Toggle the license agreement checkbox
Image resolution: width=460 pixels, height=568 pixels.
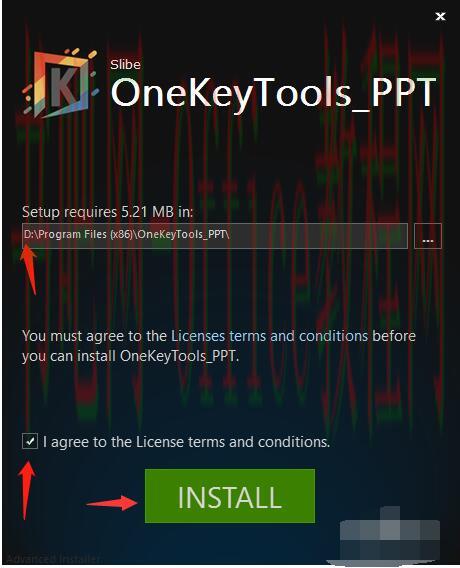pos(30,442)
